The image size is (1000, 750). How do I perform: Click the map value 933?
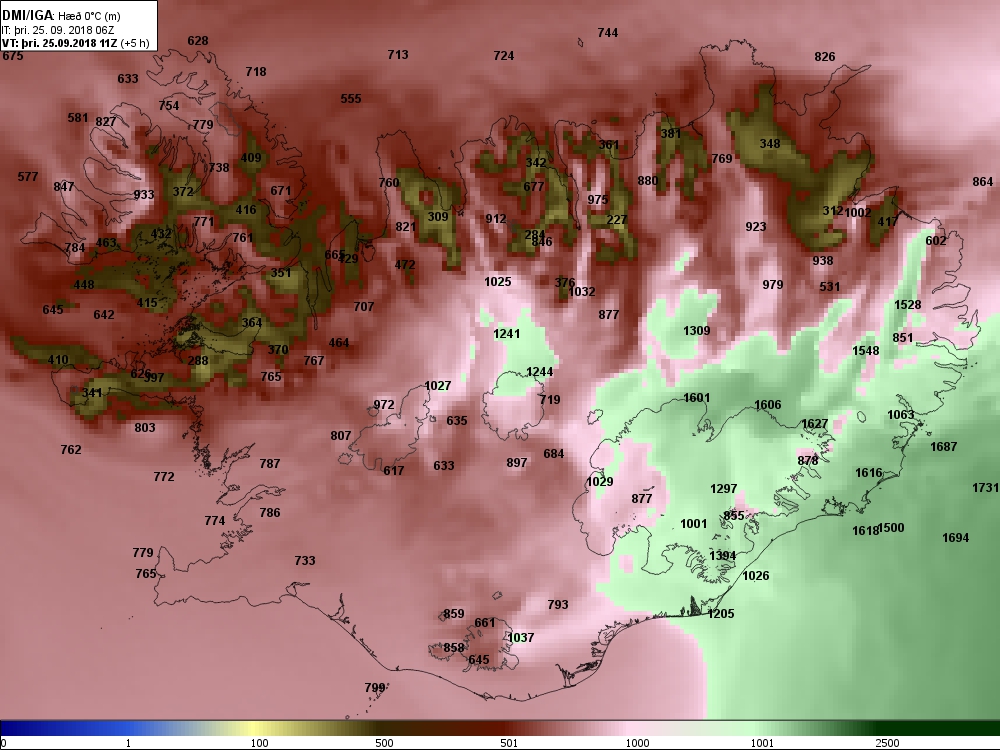144,195
